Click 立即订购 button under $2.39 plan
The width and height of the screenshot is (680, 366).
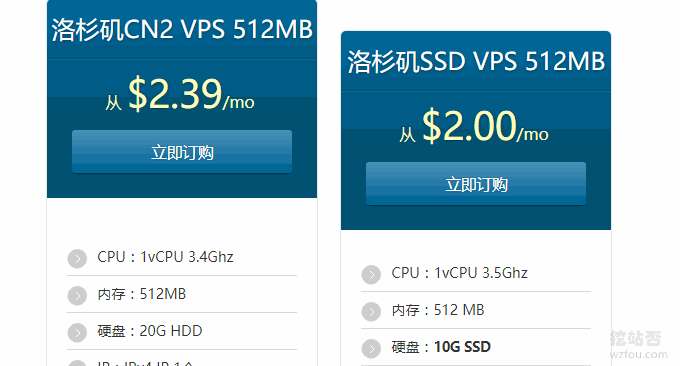coord(182,152)
